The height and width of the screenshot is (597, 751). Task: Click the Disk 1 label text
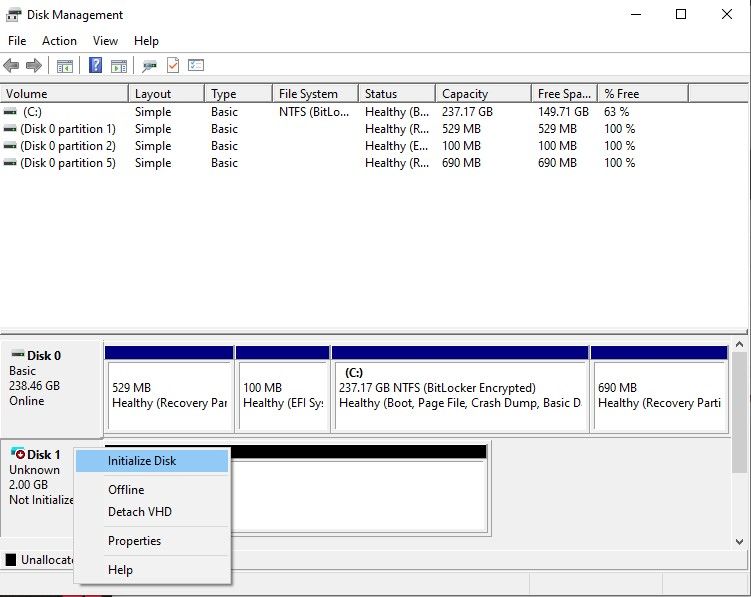coord(44,454)
